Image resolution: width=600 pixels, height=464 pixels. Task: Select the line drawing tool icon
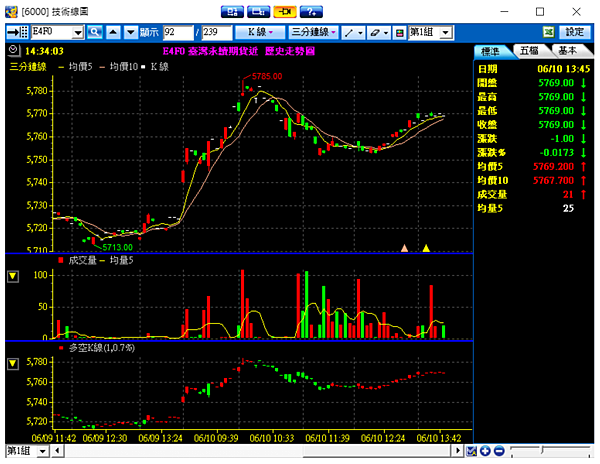[349, 33]
